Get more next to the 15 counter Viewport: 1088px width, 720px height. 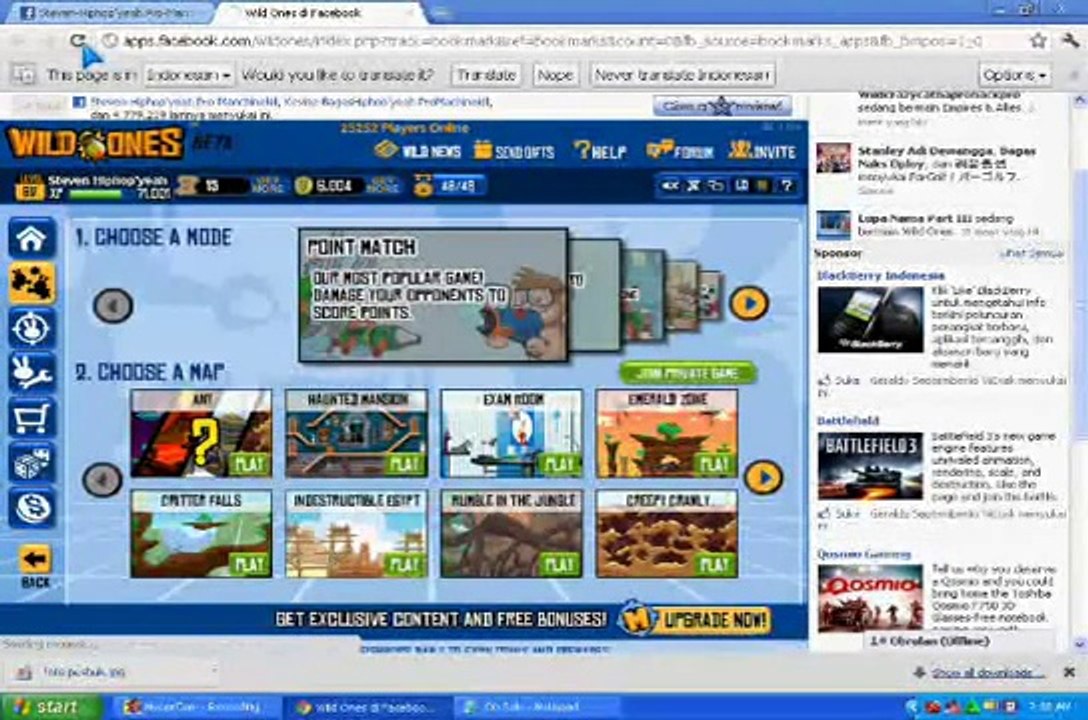click(266, 186)
